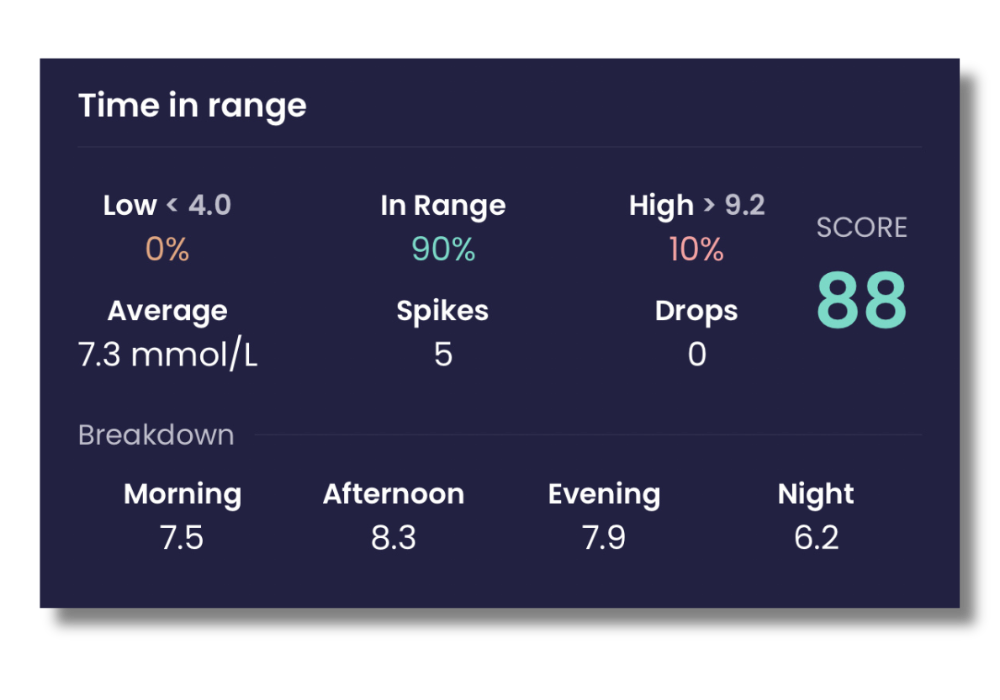This screenshot has width=1000, height=700.
Task: Select the Morning reading 7.5
Action: click(183, 538)
